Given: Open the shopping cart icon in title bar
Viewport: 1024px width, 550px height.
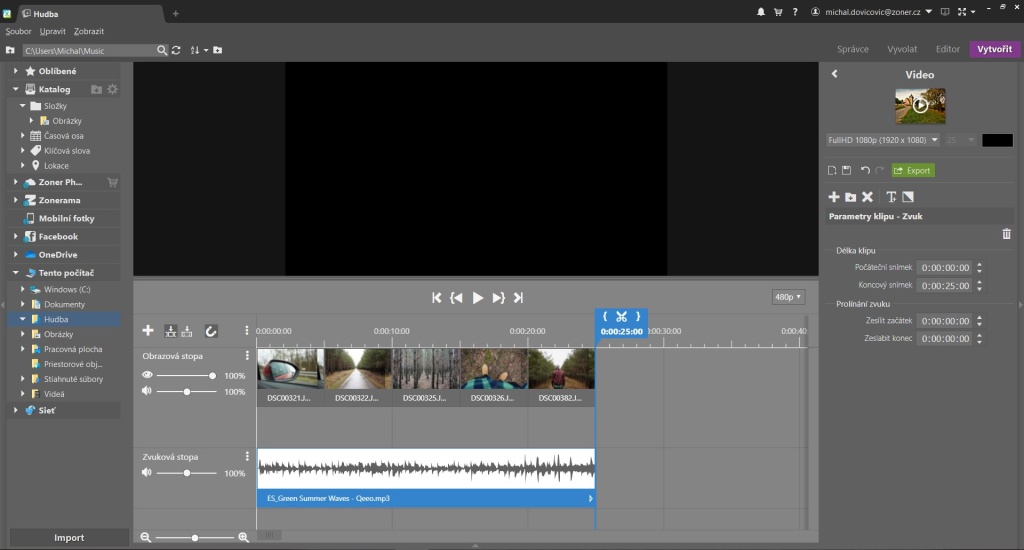Looking at the screenshot, I should [x=778, y=12].
